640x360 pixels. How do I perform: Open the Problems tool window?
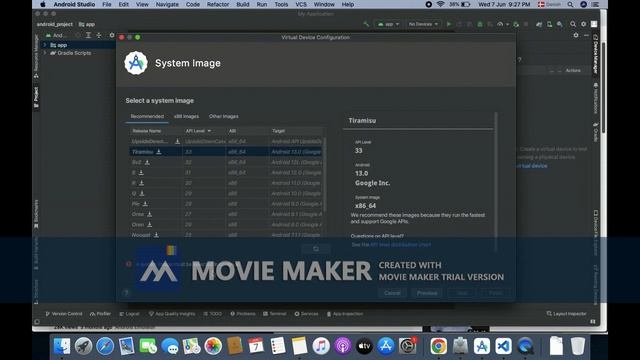243,314
